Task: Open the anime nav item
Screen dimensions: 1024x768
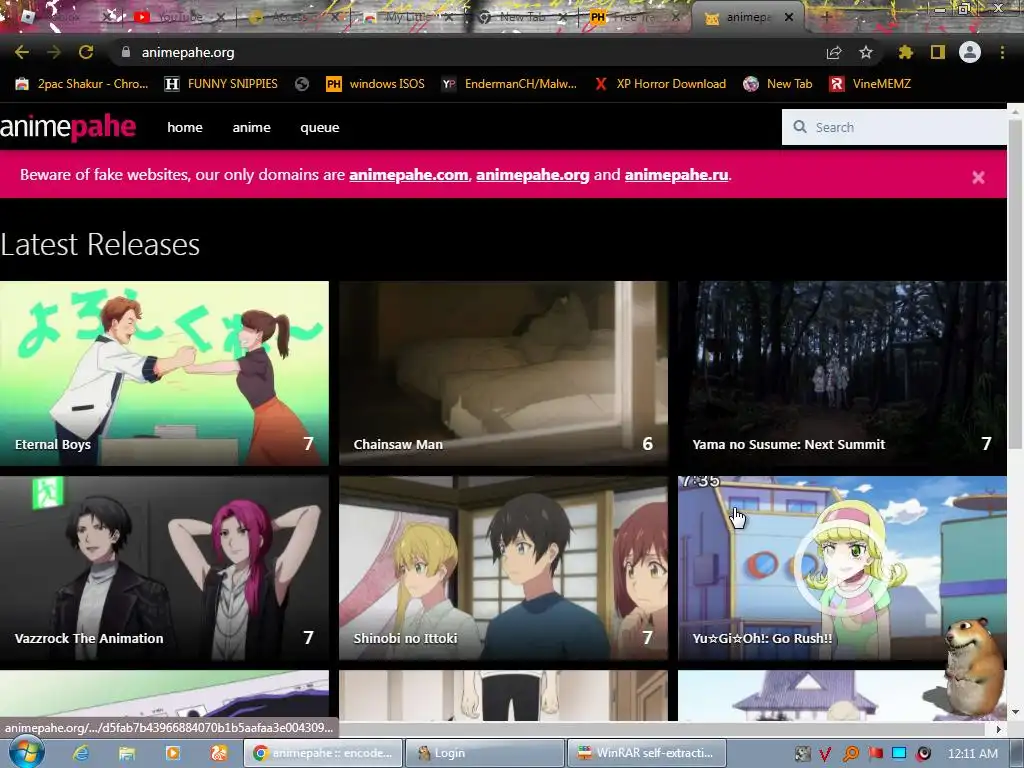Action: (x=251, y=127)
